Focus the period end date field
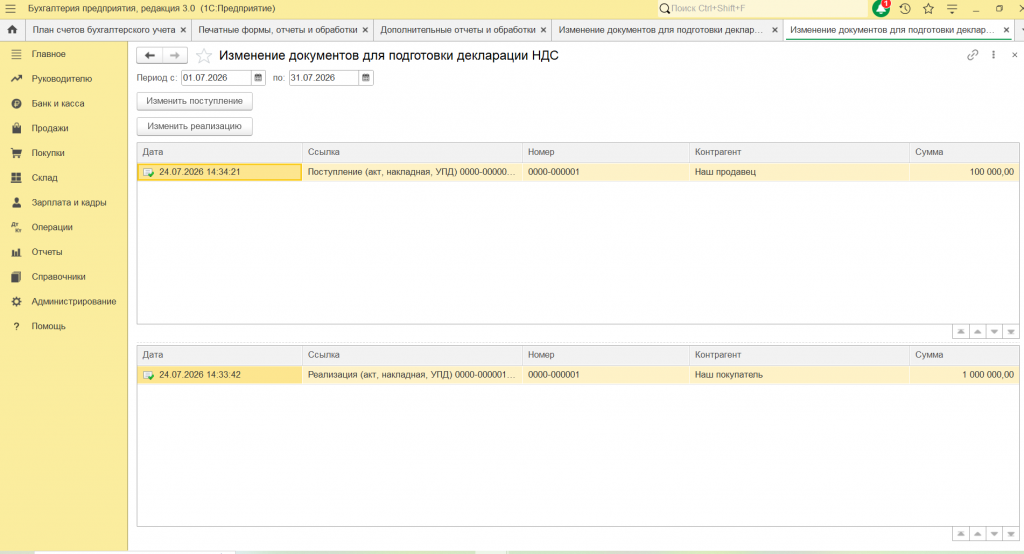This screenshot has height=554, width=1024. [324, 78]
